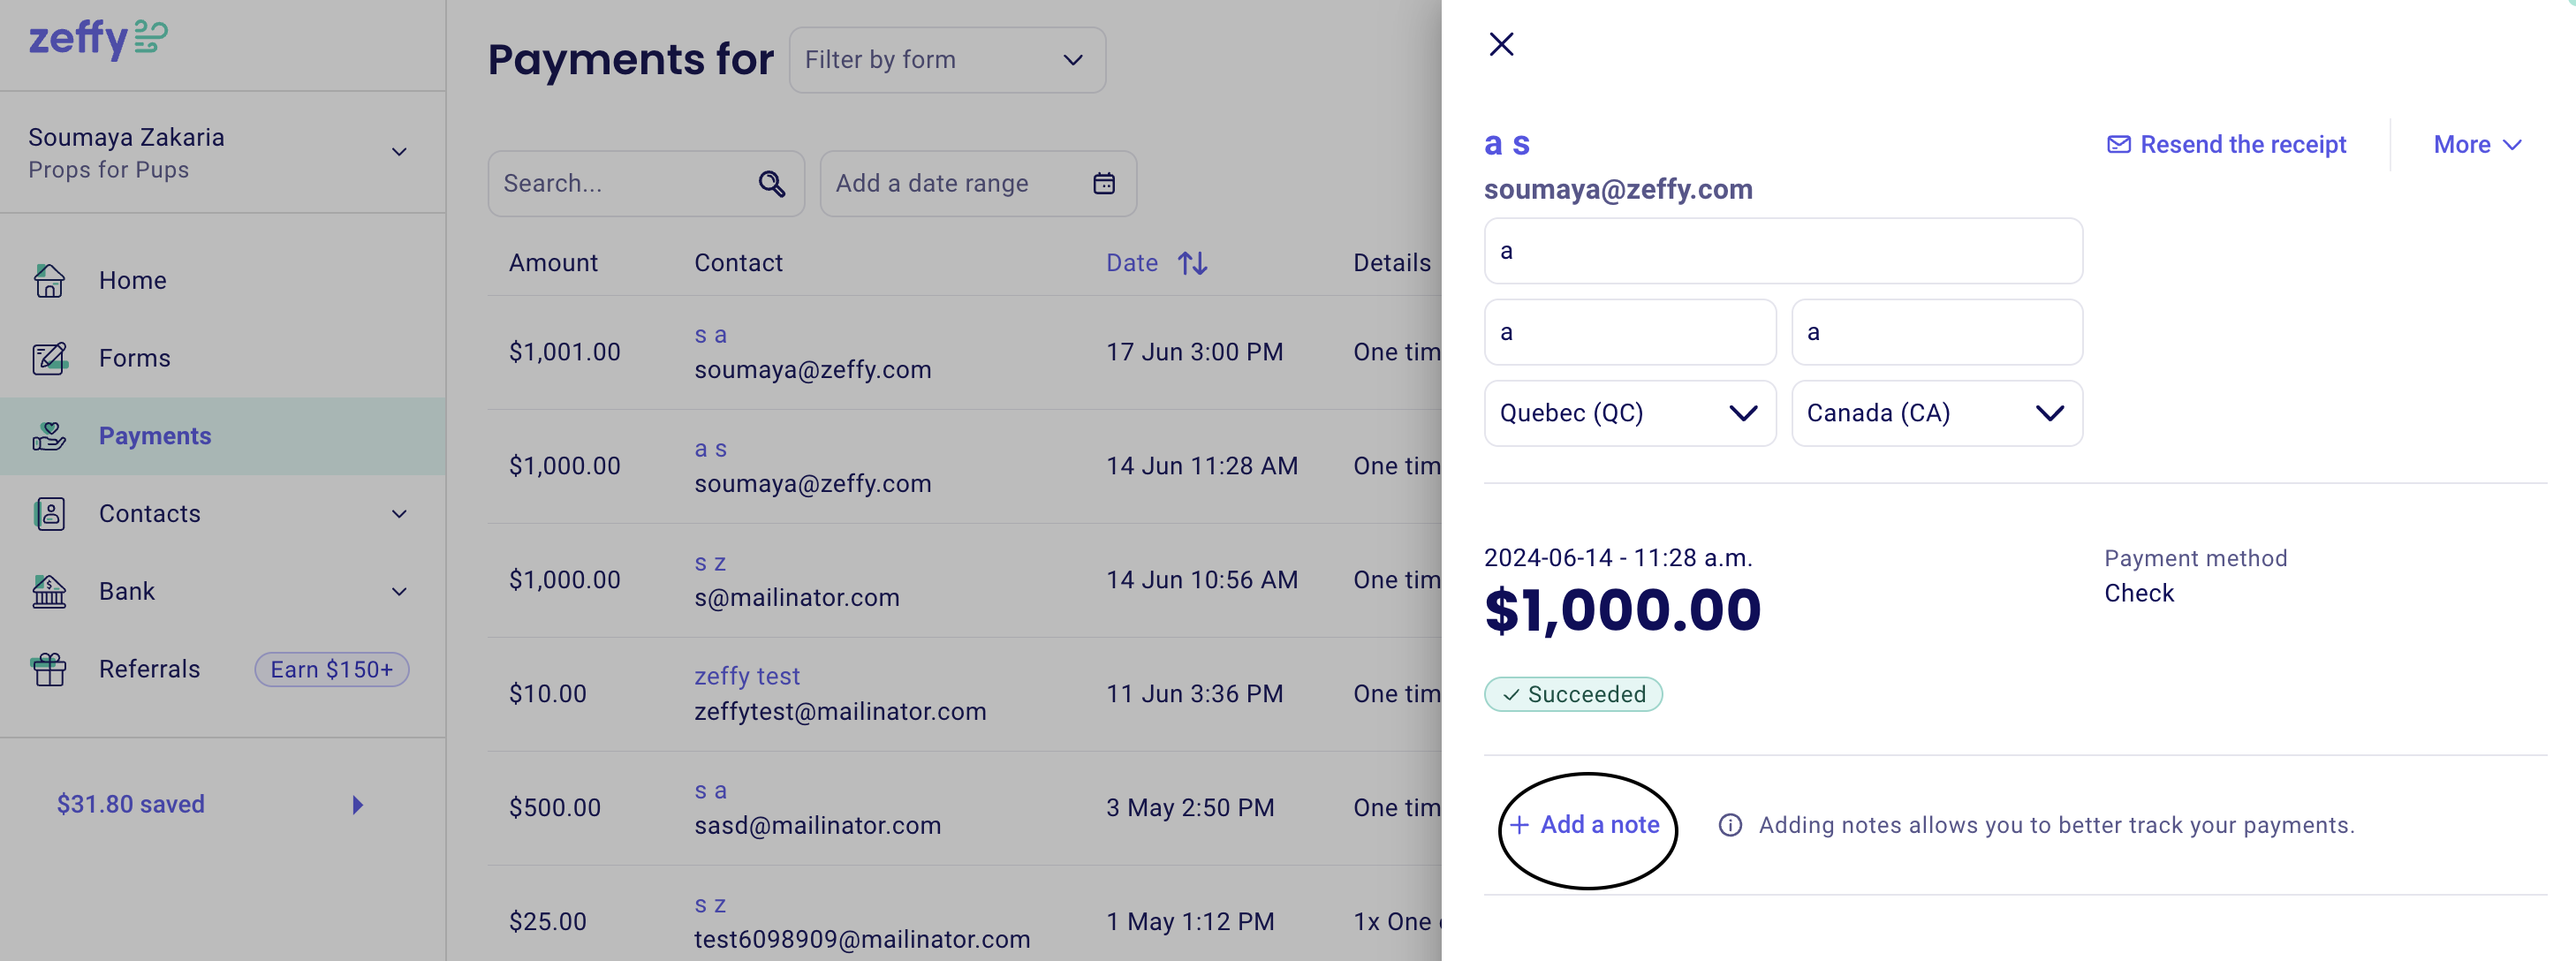Sort payments by the Date arrows icon
The width and height of the screenshot is (2576, 961).
(1192, 263)
